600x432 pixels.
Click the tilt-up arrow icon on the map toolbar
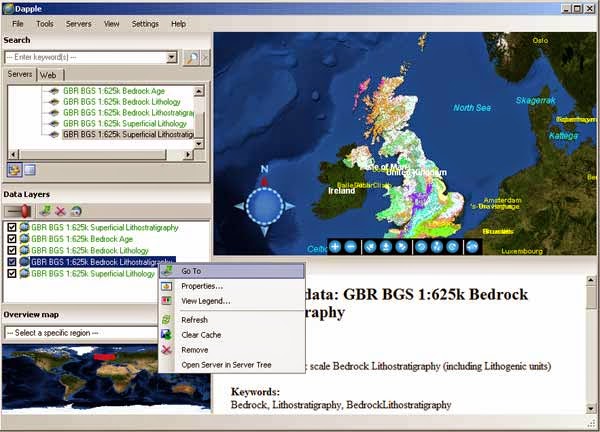pos(370,247)
